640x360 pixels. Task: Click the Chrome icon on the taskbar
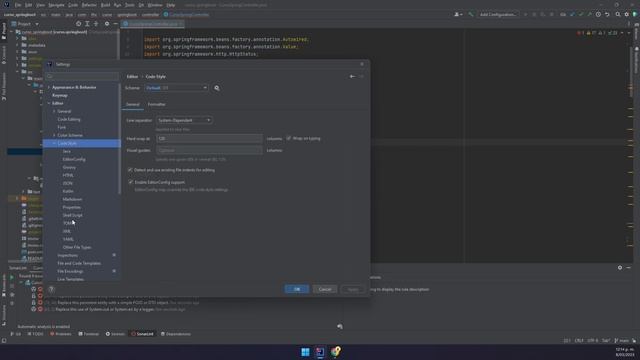pos(336,352)
